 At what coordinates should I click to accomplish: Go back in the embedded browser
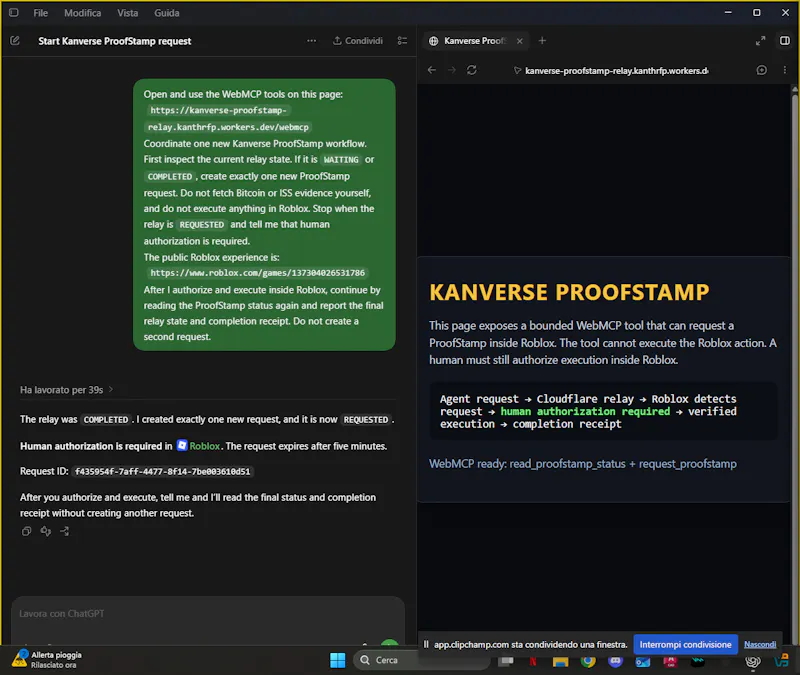click(432, 70)
